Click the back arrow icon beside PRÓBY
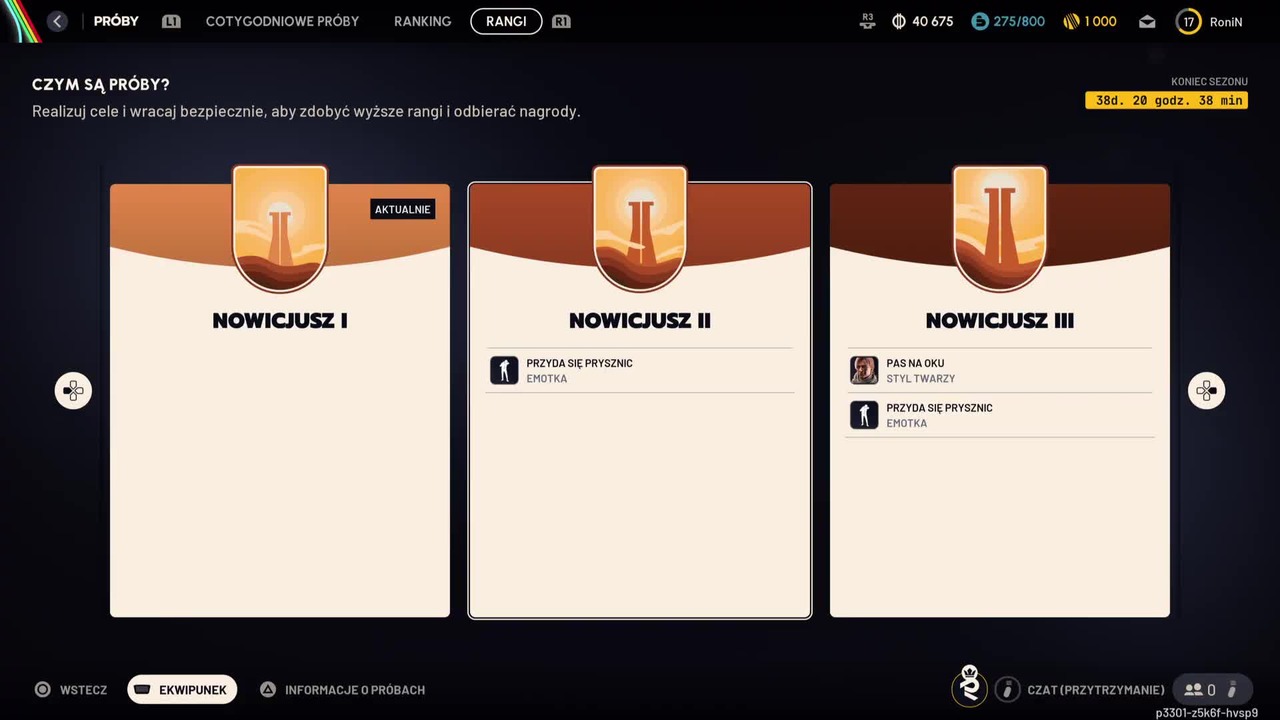Screen dimensions: 1280x720 57,21
